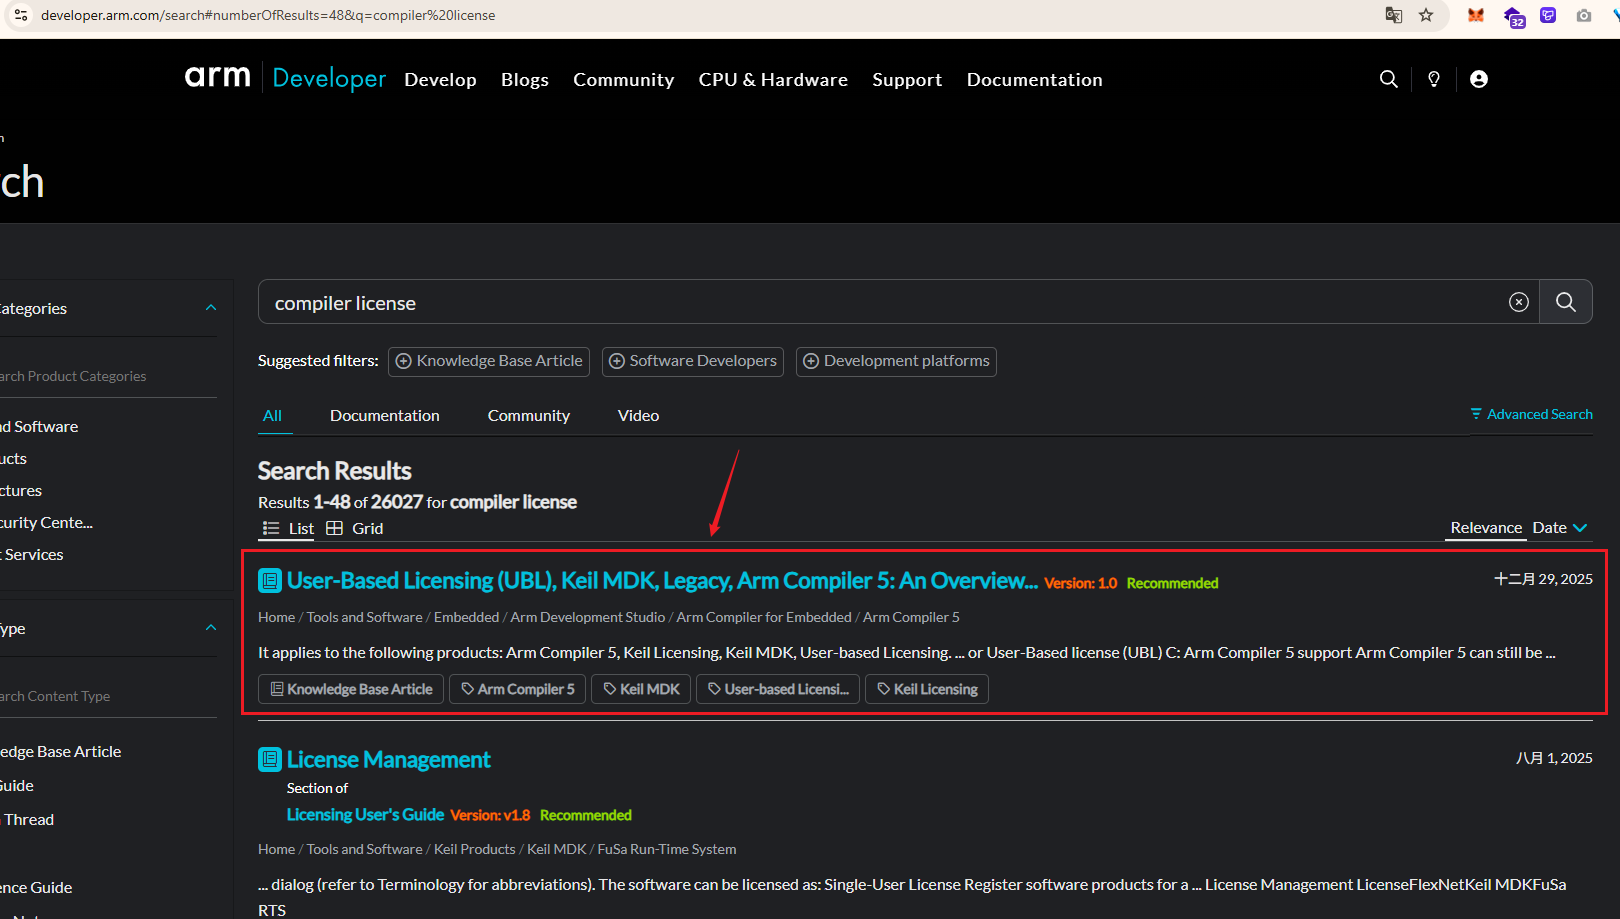Switch to the Documentation results tab
The image size is (1620, 919).
pos(384,415)
